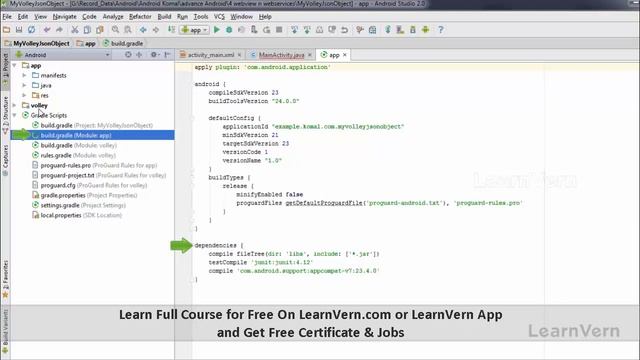Click the Copy toolbar icon
The image size is (640, 360).
click(x=87, y=30)
